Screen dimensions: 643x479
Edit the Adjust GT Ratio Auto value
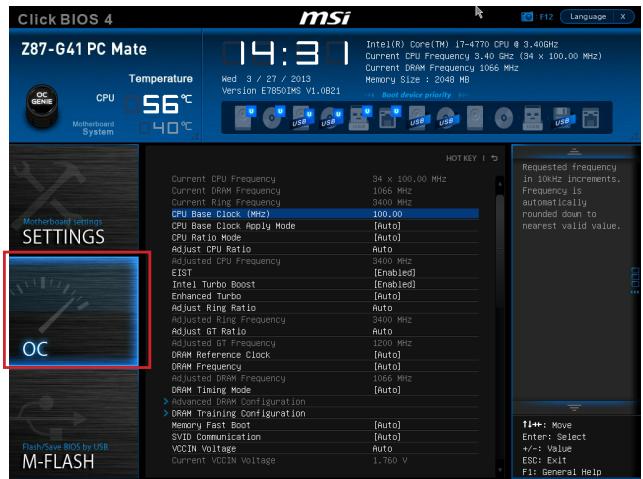coord(382,331)
